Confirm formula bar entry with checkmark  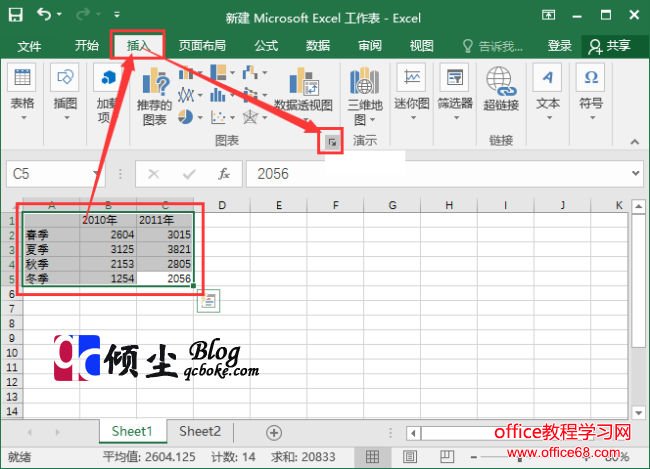(x=189, y=174)
